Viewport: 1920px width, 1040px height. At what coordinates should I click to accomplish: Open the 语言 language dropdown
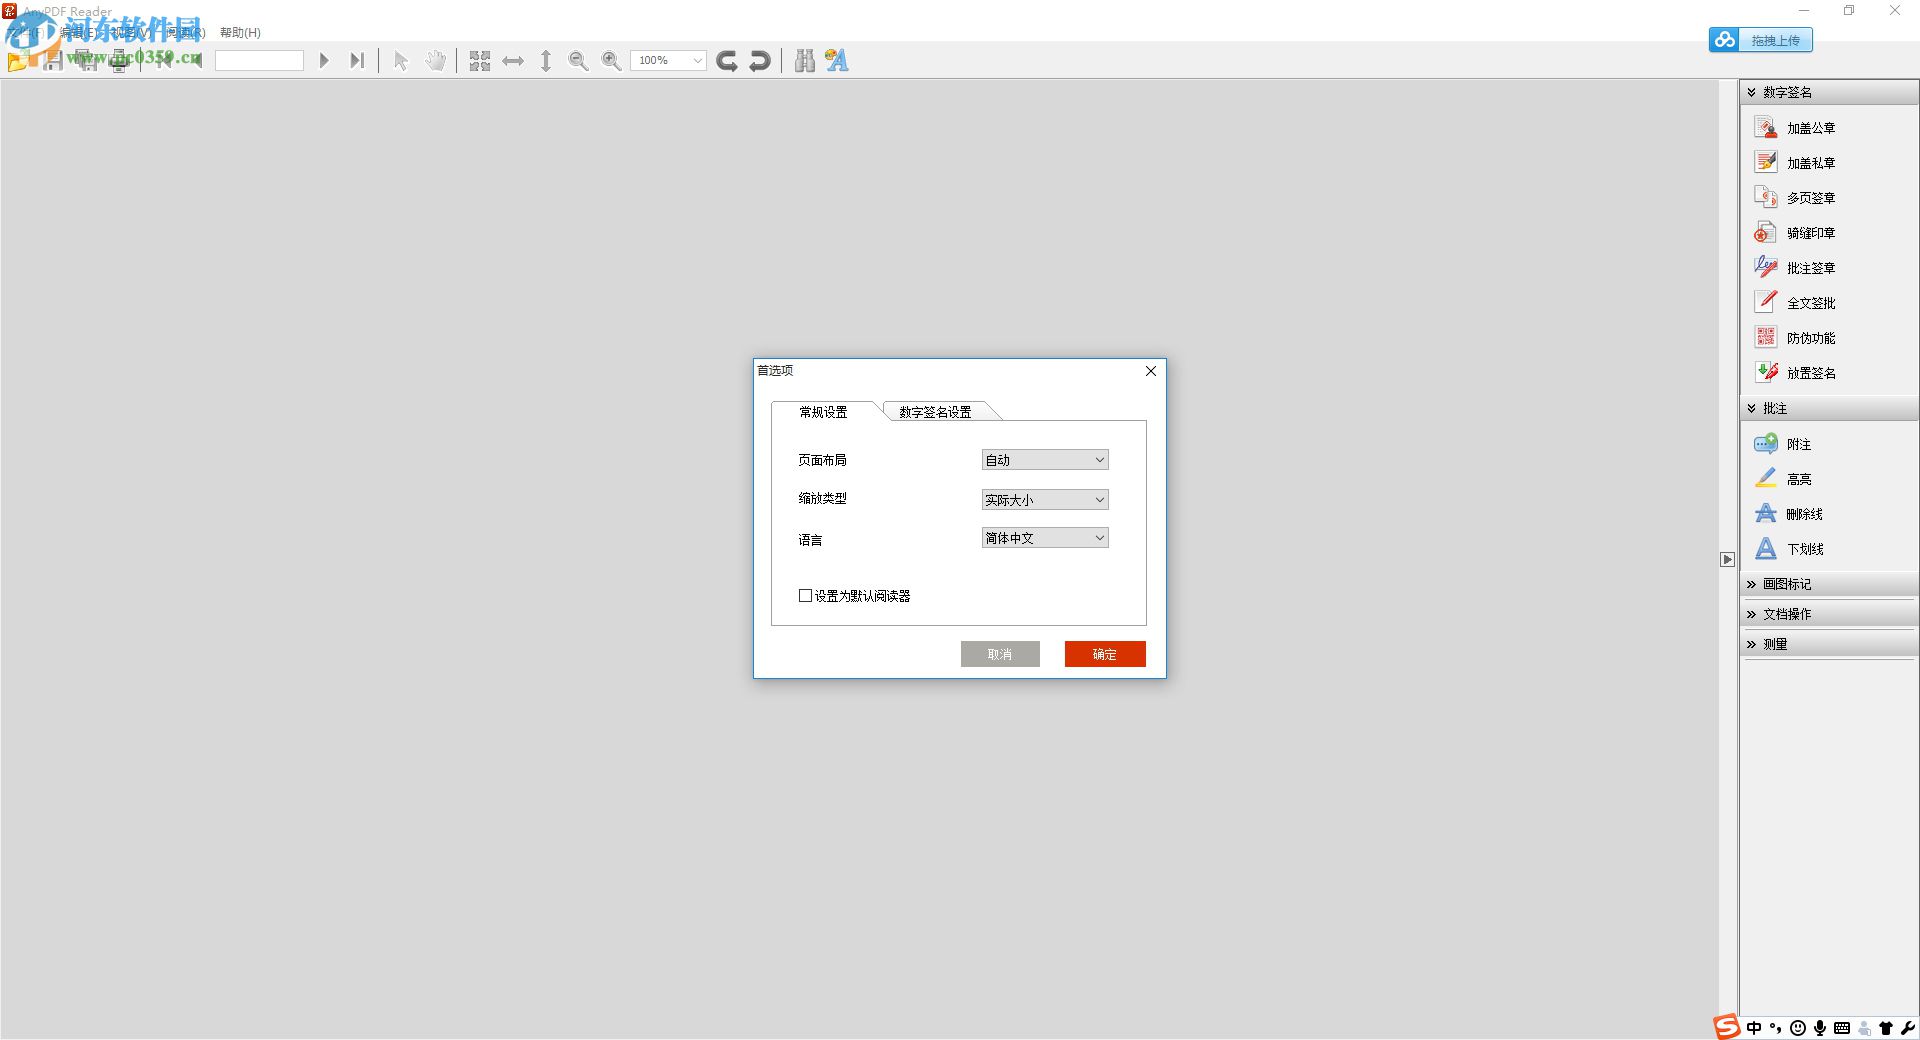(1043, 538)
